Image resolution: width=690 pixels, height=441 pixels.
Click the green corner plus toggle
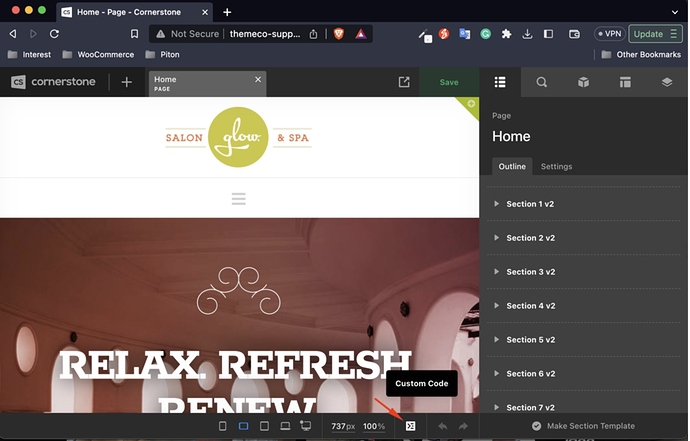471,104
